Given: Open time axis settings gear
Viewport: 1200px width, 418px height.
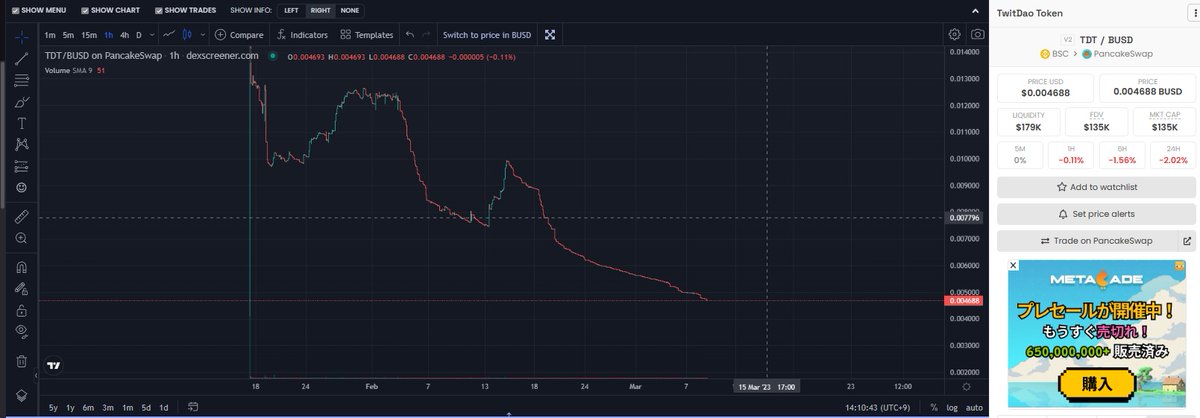Looking at the screenshot, I should (x=966, y=386).
